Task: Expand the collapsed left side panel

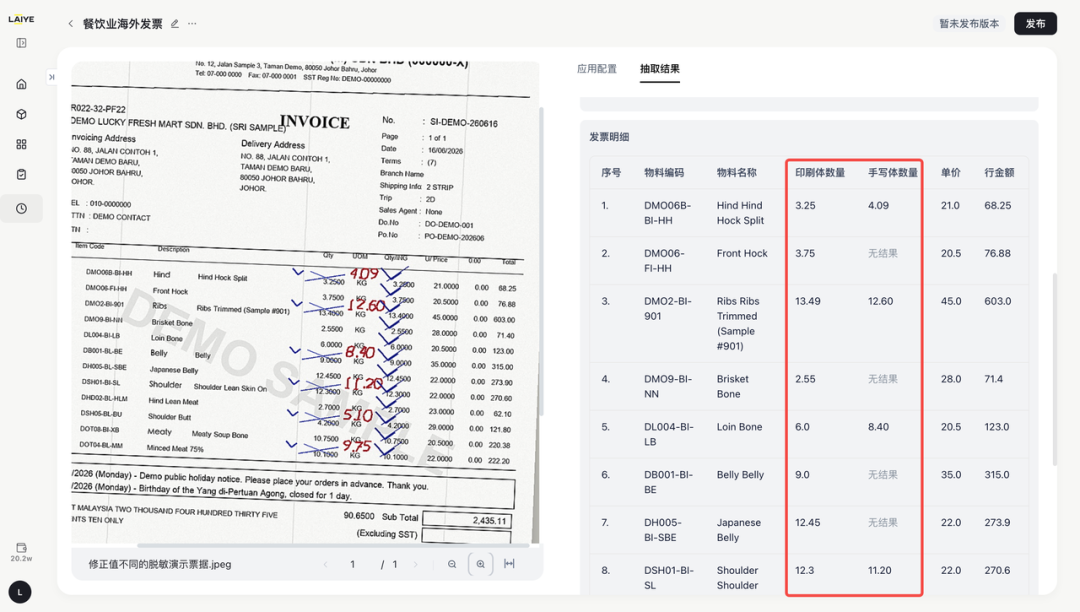Action: click(52, 77)
